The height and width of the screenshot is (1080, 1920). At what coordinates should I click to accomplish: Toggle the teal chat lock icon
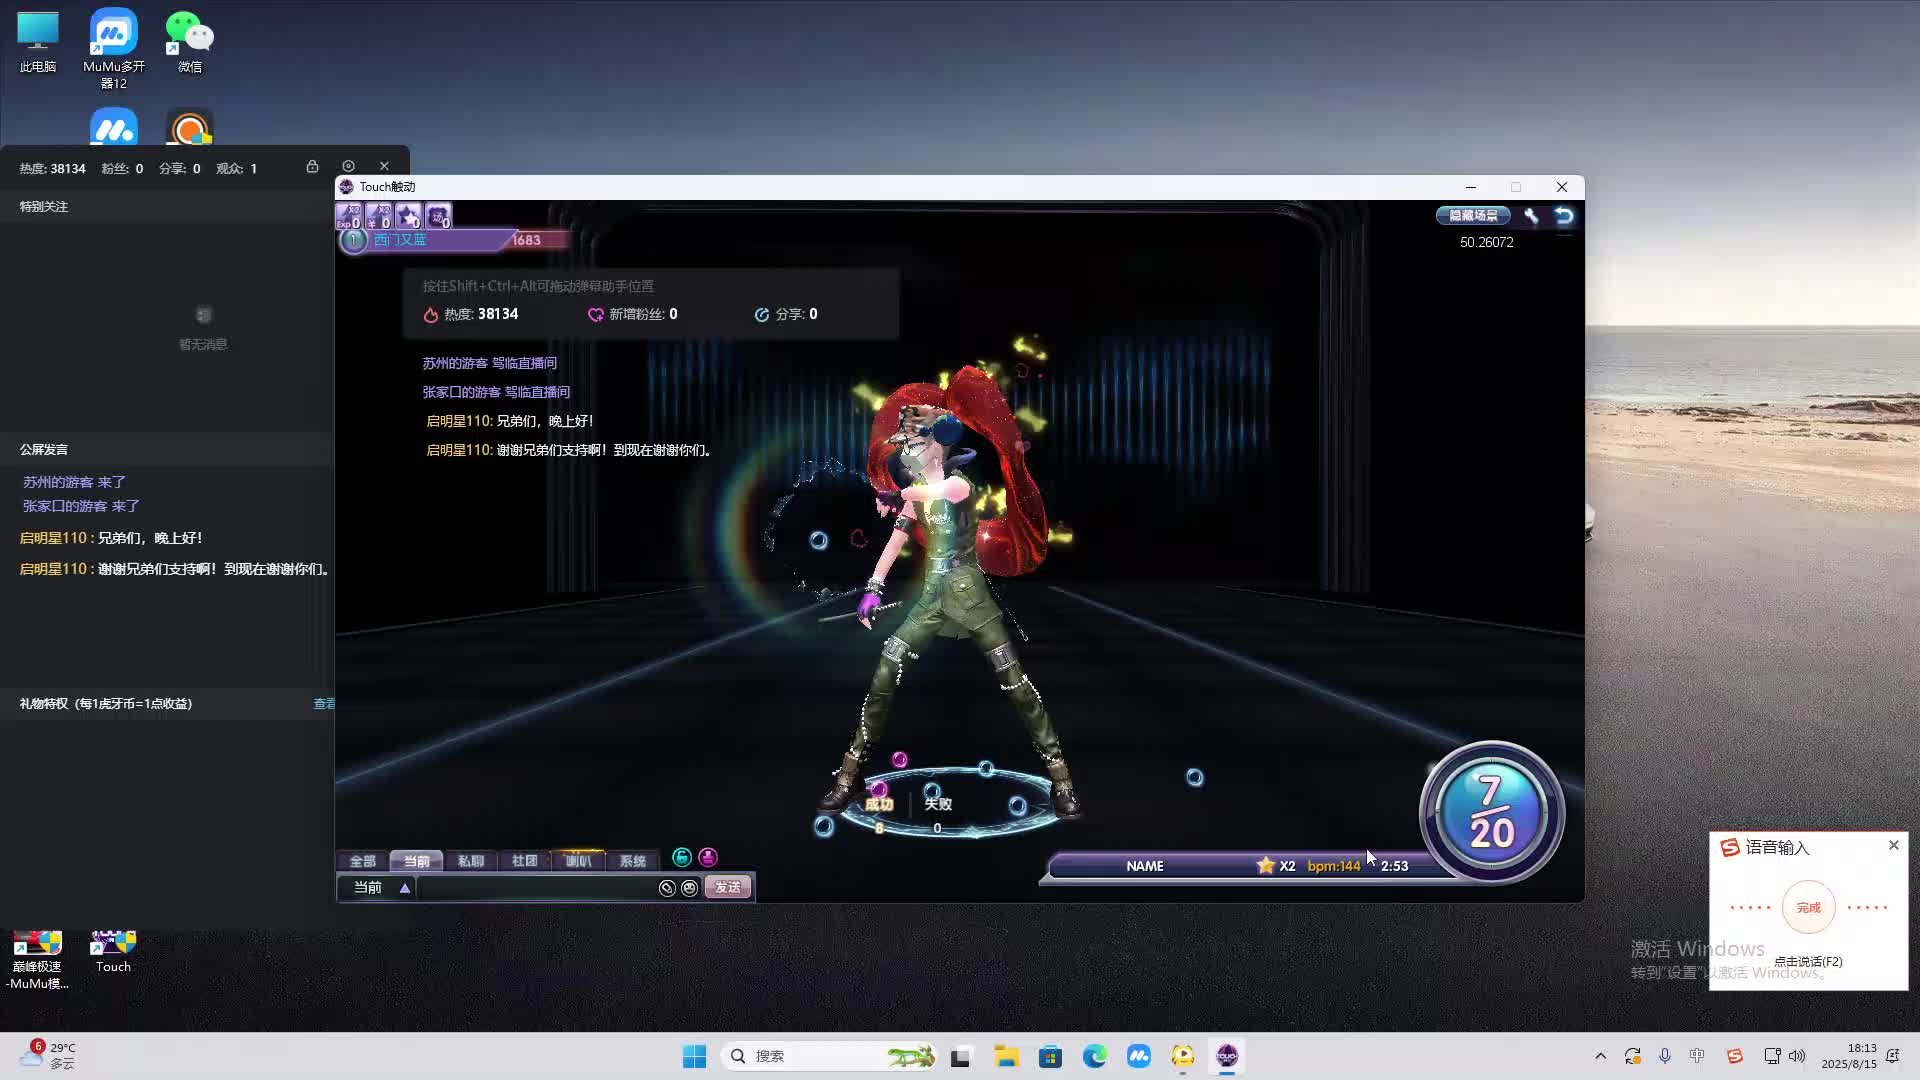(x=682, y=857)
